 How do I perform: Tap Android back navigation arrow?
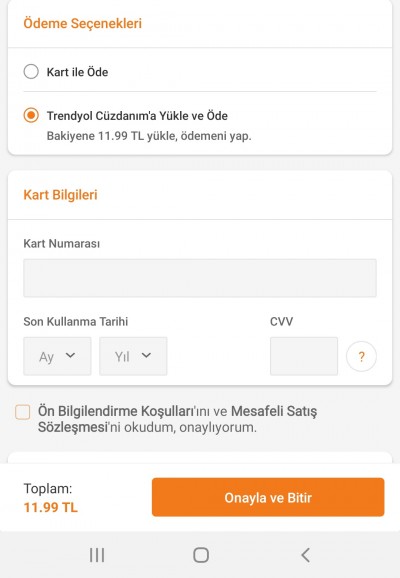click(x=305, y=555)
